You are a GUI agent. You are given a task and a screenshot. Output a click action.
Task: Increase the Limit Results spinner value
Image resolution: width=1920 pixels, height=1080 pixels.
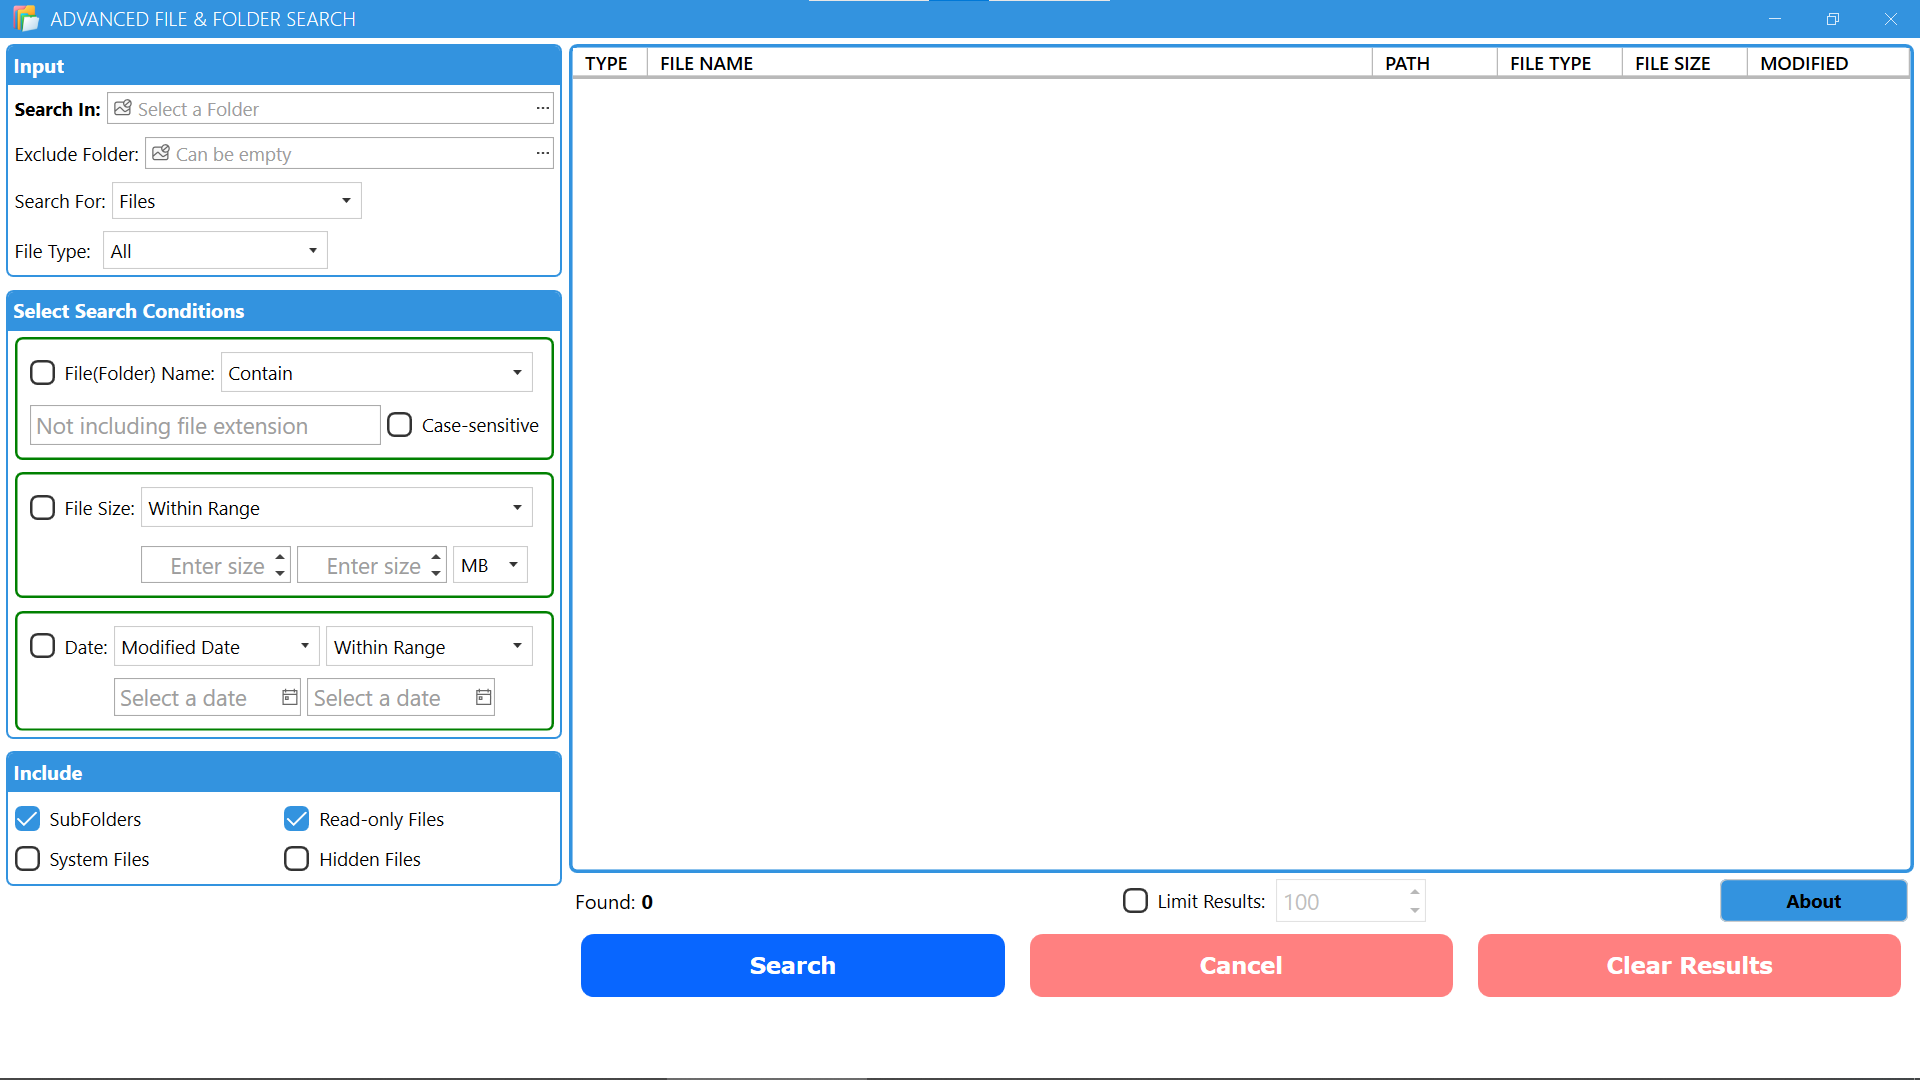click(x=1414, y=892)
